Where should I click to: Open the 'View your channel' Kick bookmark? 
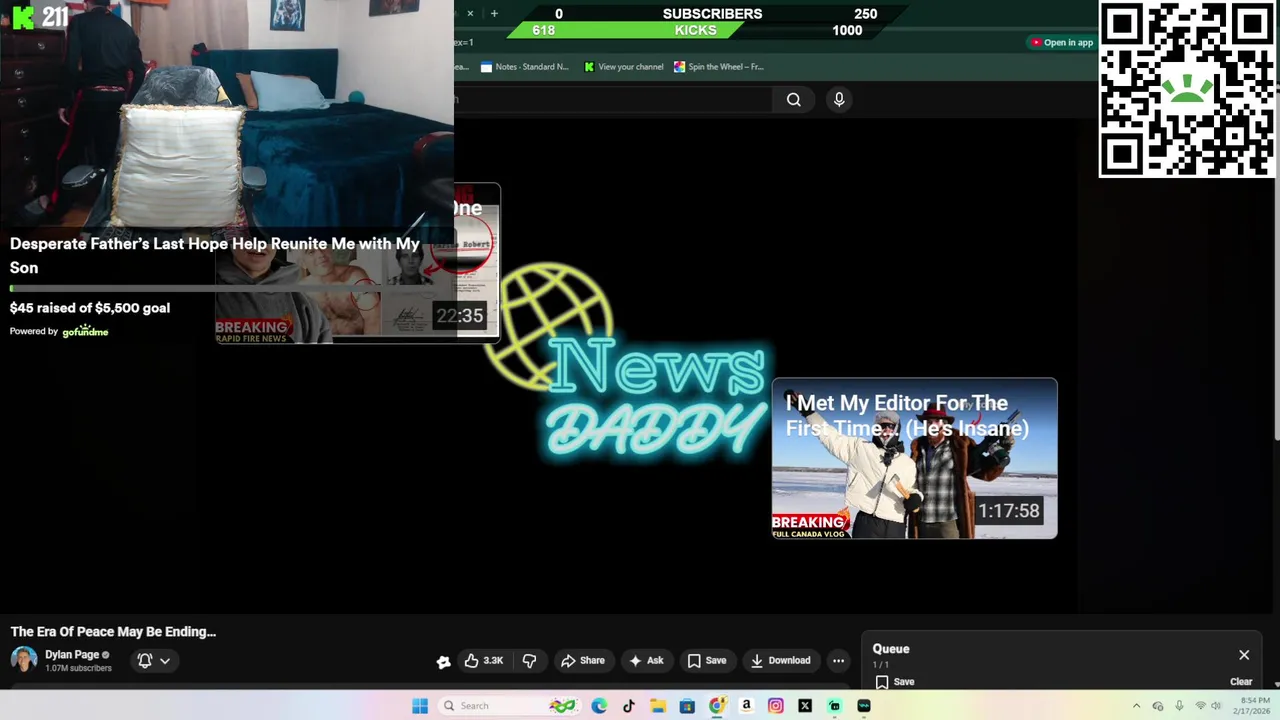tap(624, 67)
